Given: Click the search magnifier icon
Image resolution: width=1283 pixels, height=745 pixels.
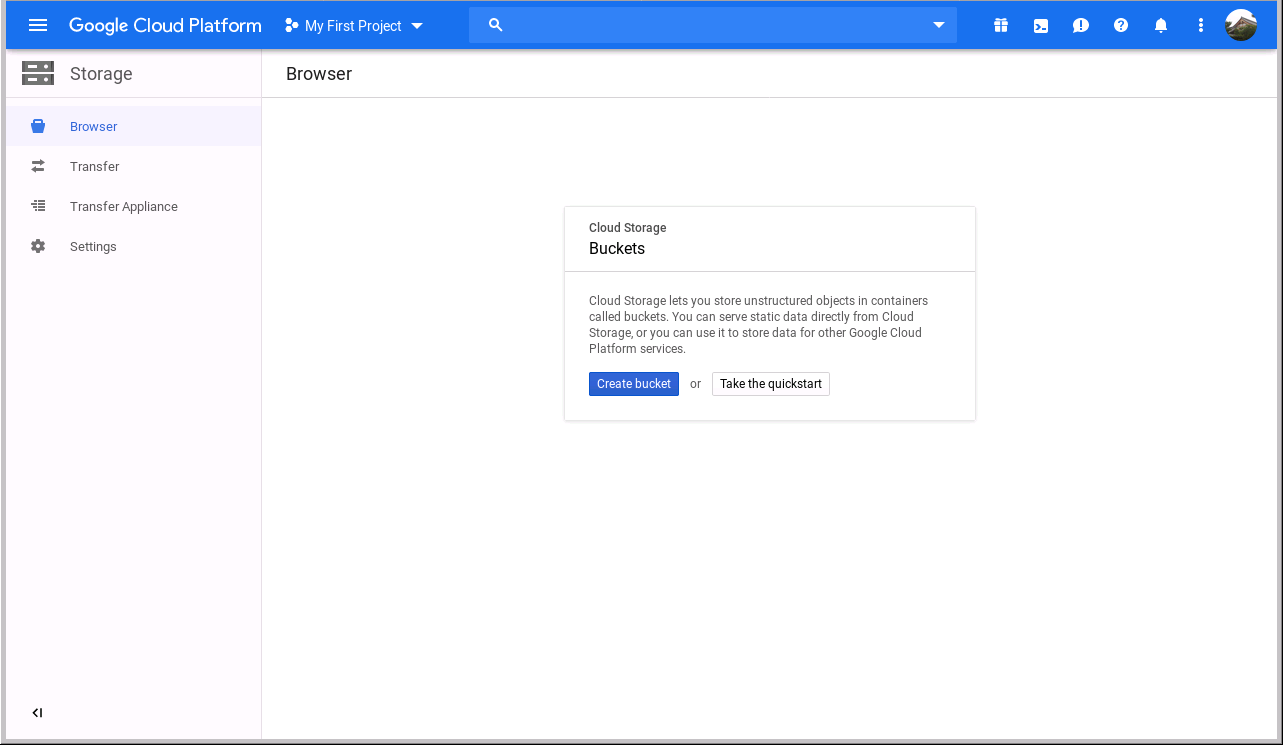Looking at the screenshot, I should pos(495,25).
